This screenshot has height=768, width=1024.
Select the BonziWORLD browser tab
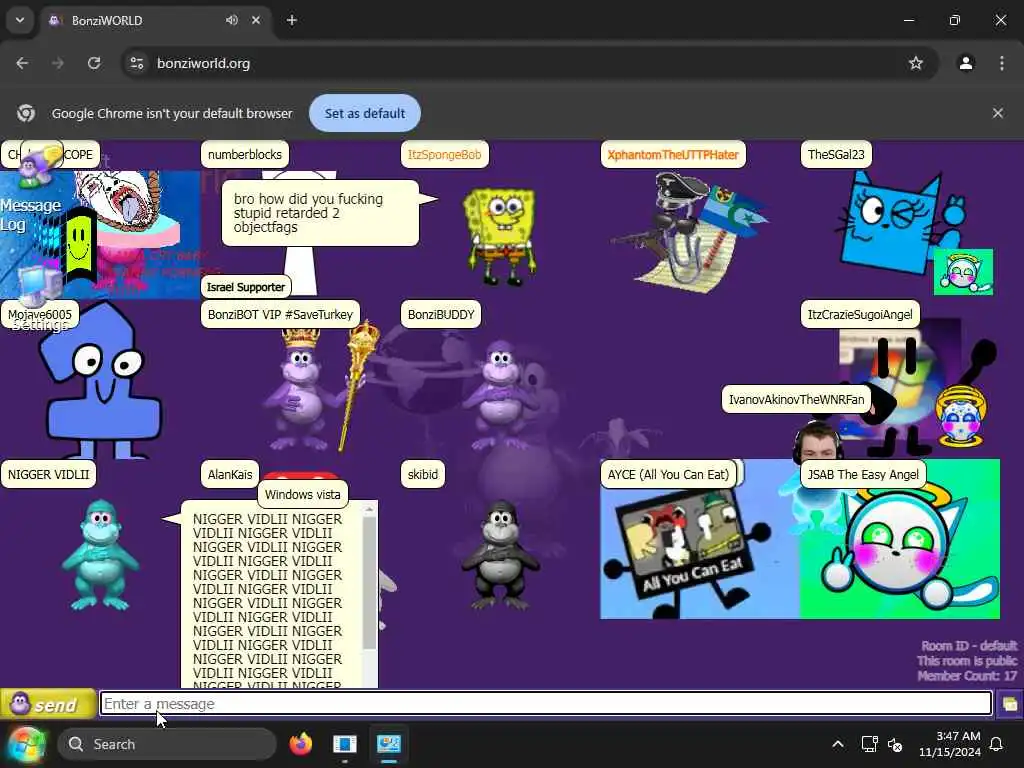click(x=153, y=20)
